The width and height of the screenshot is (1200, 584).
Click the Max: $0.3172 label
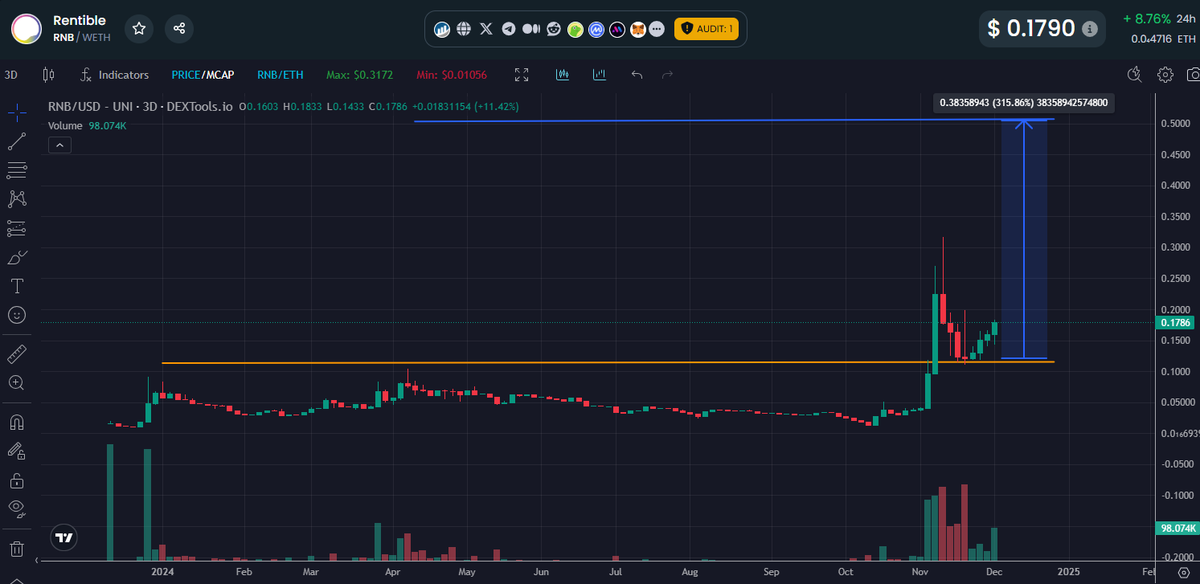coord(360,75)
